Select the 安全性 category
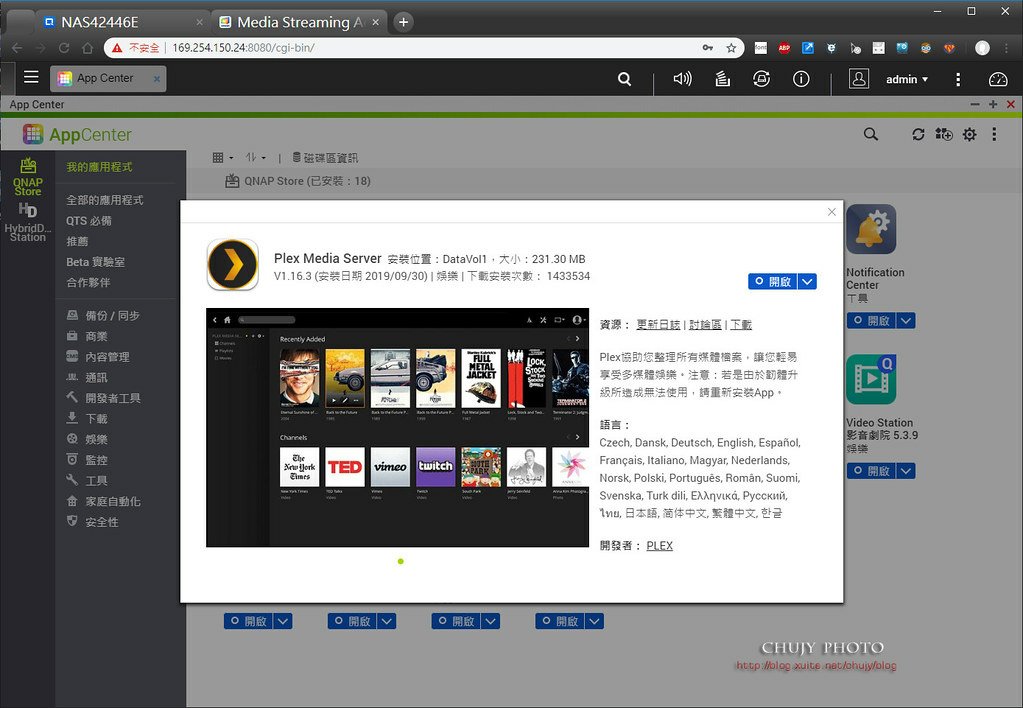The image size is (1023, 708). [x=92, y=522]
